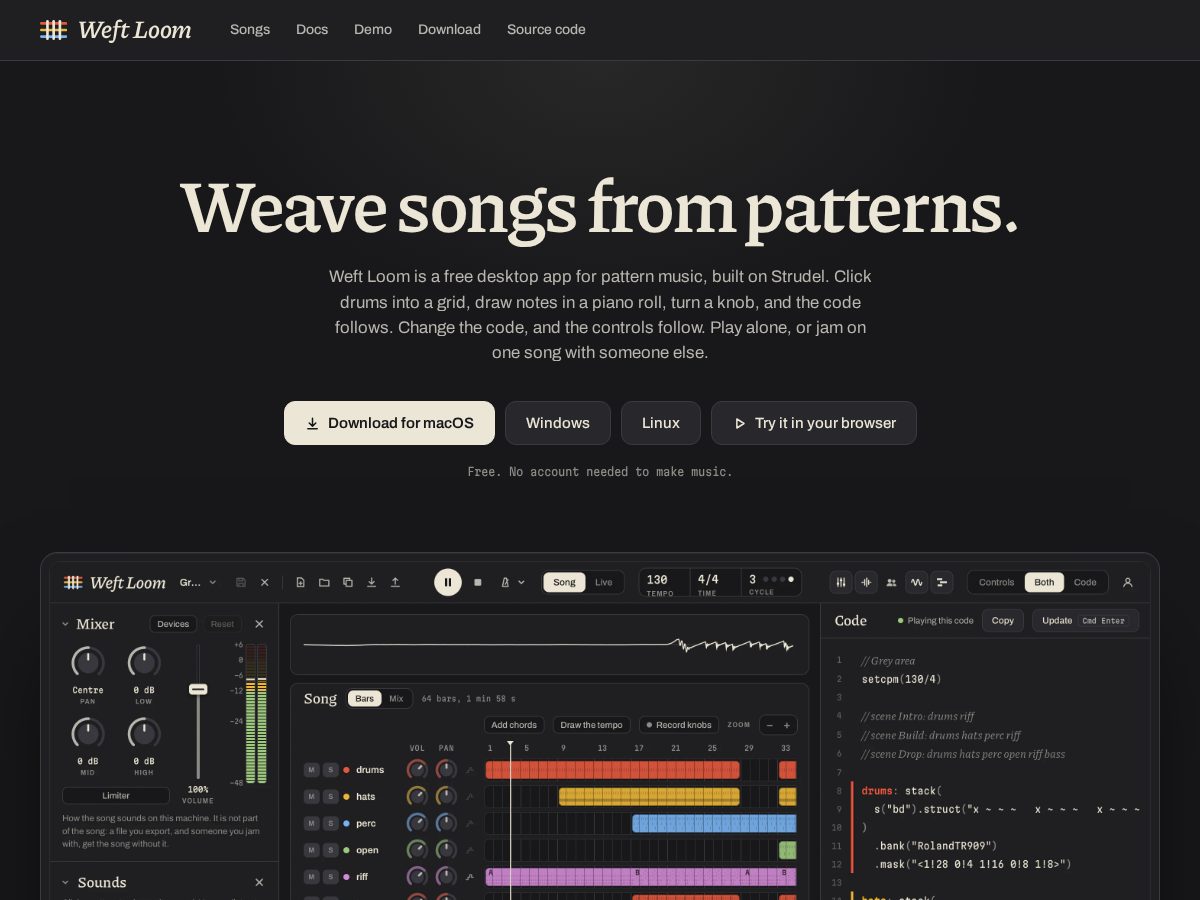Click the riff automation curve icon

pyautogui.click(x=470, y=877)
